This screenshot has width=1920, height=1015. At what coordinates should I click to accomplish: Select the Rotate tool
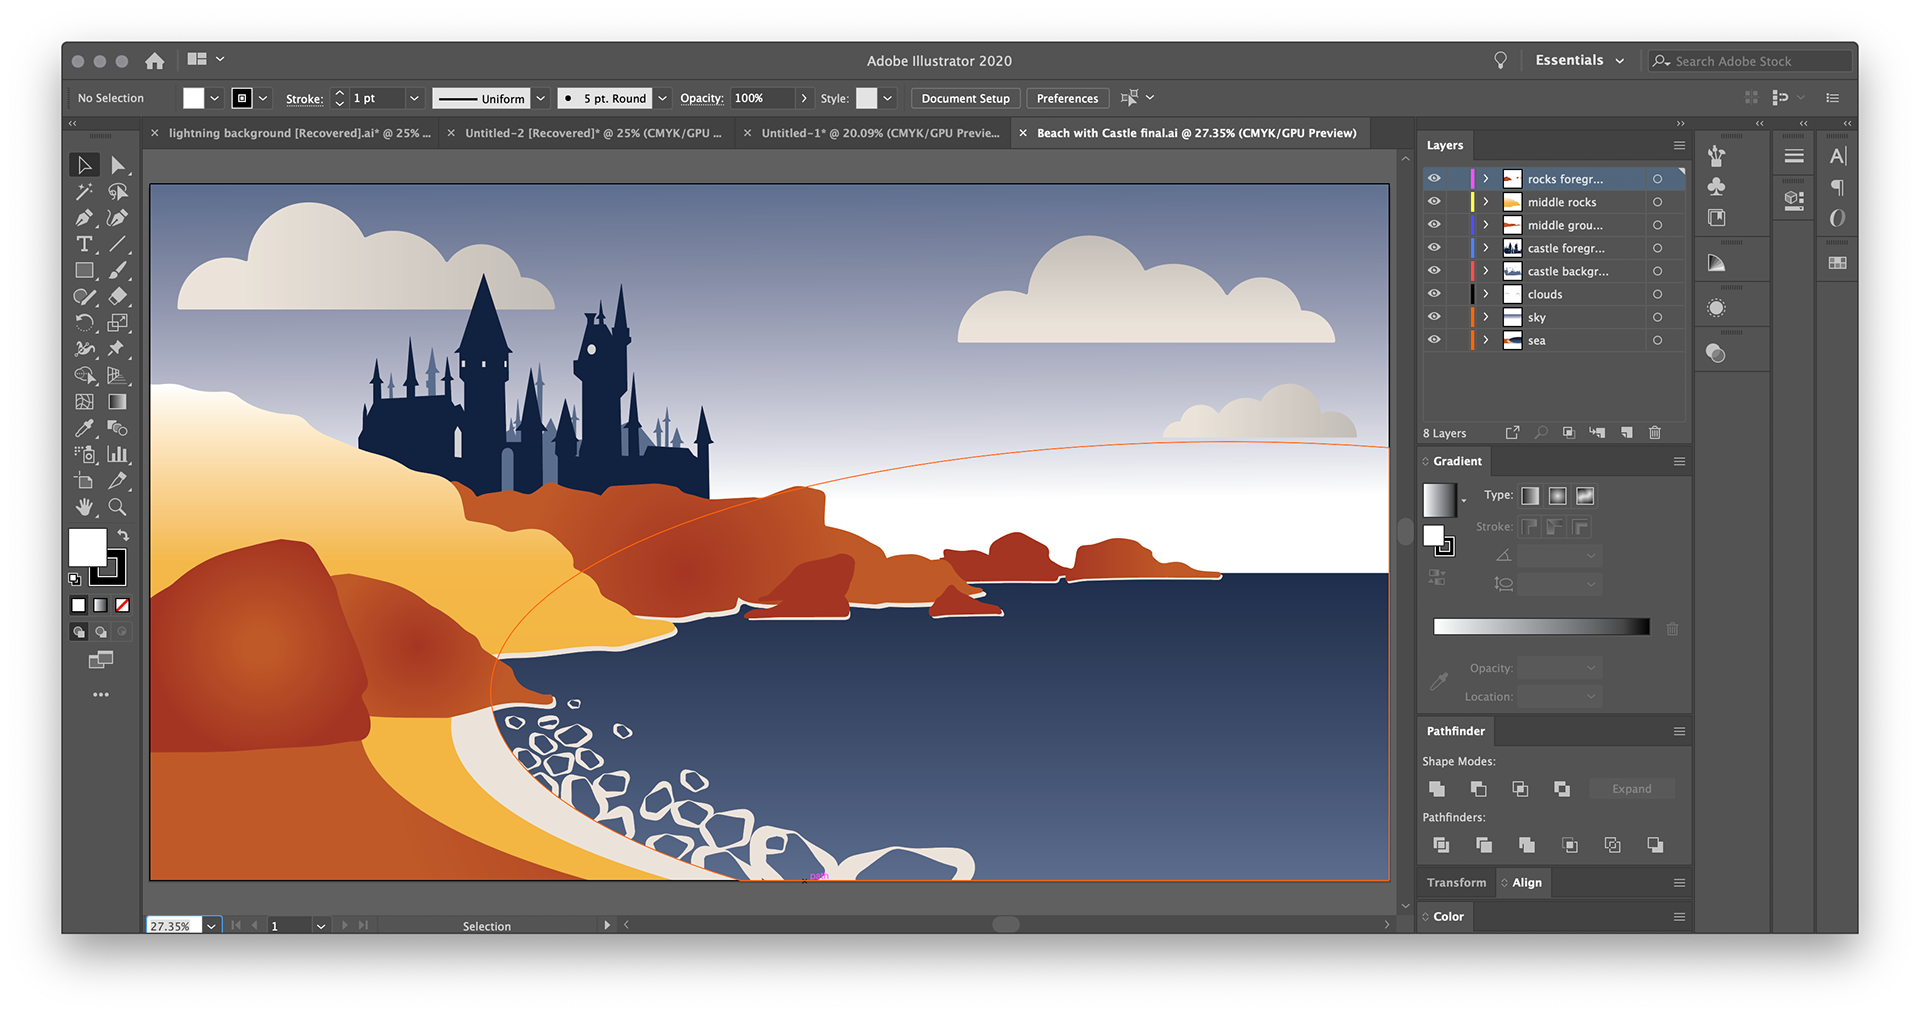coord(85,322)
